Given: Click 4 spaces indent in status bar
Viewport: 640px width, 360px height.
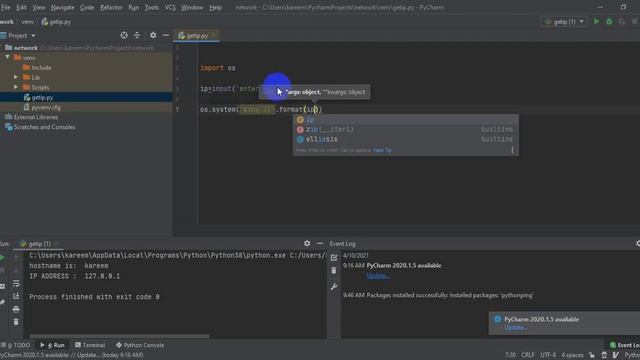Looking at the screenshot, I should pyautogui.click(x=572, y=355).
